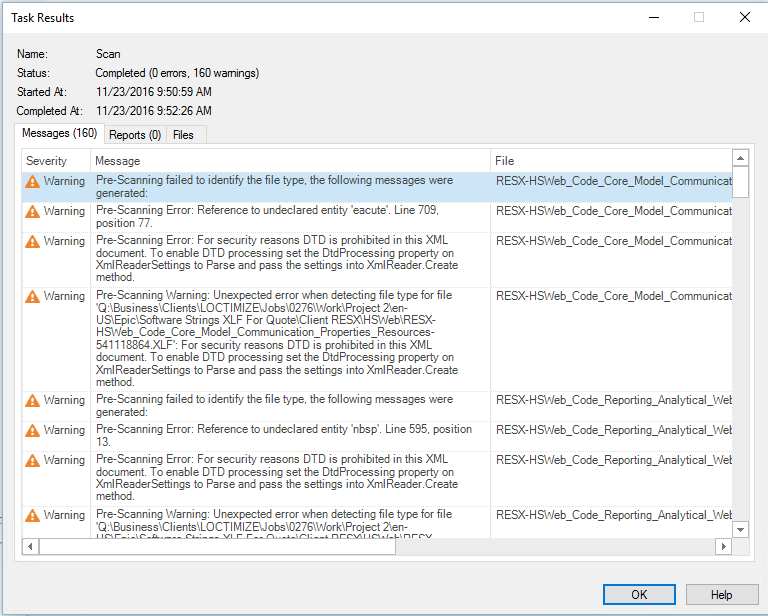Image resolution: width=768 pixels, height=616 pixels.
Task: Switch to the Reports (0) tab
Action: pyautogui.click(x=134, y=135)
